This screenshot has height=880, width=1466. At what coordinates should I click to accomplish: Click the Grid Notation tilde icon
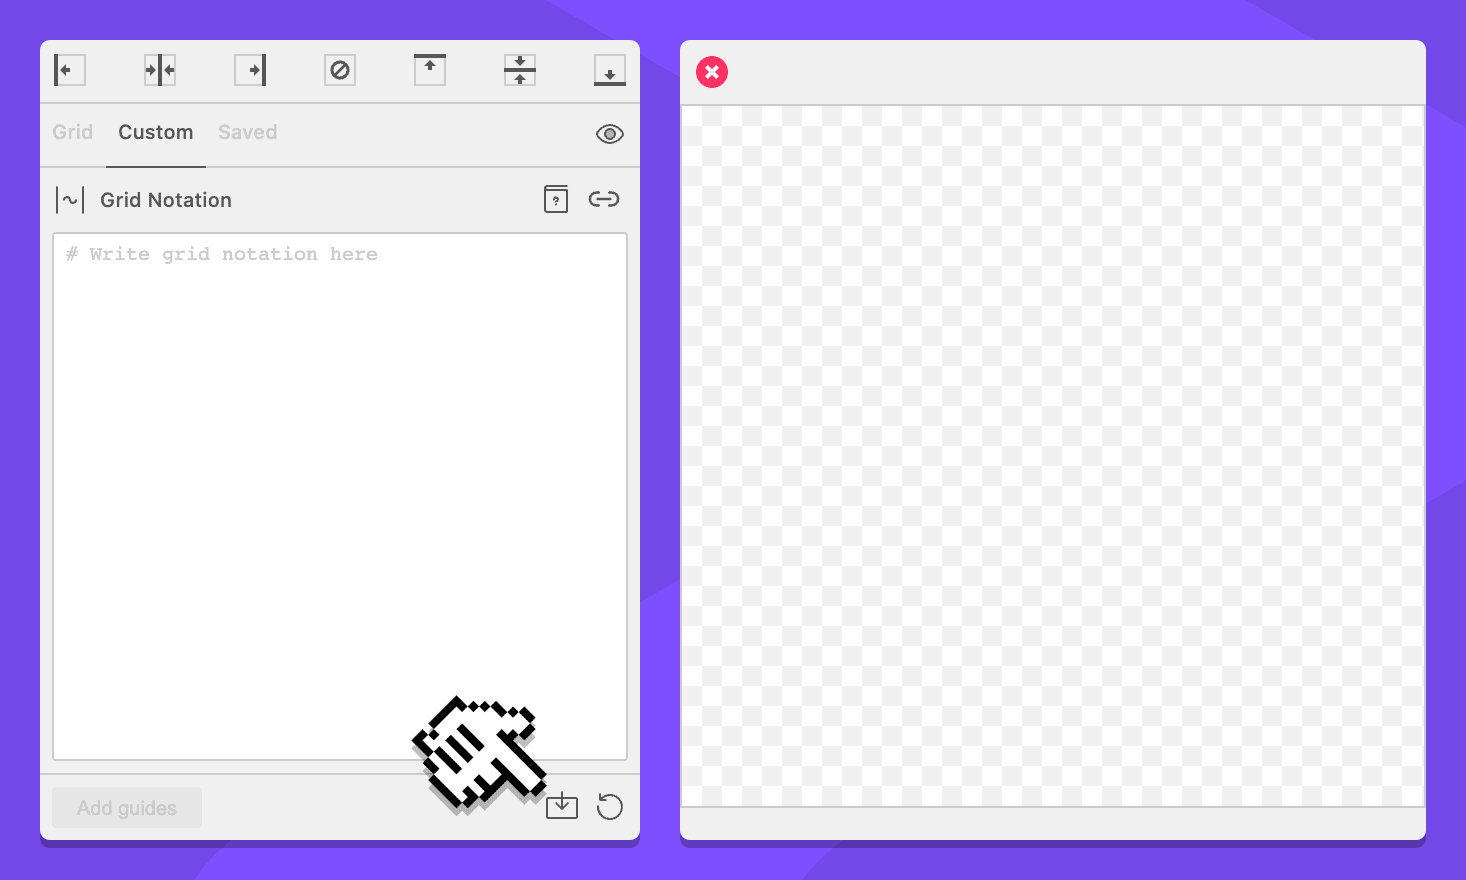(x=70, y=200)
